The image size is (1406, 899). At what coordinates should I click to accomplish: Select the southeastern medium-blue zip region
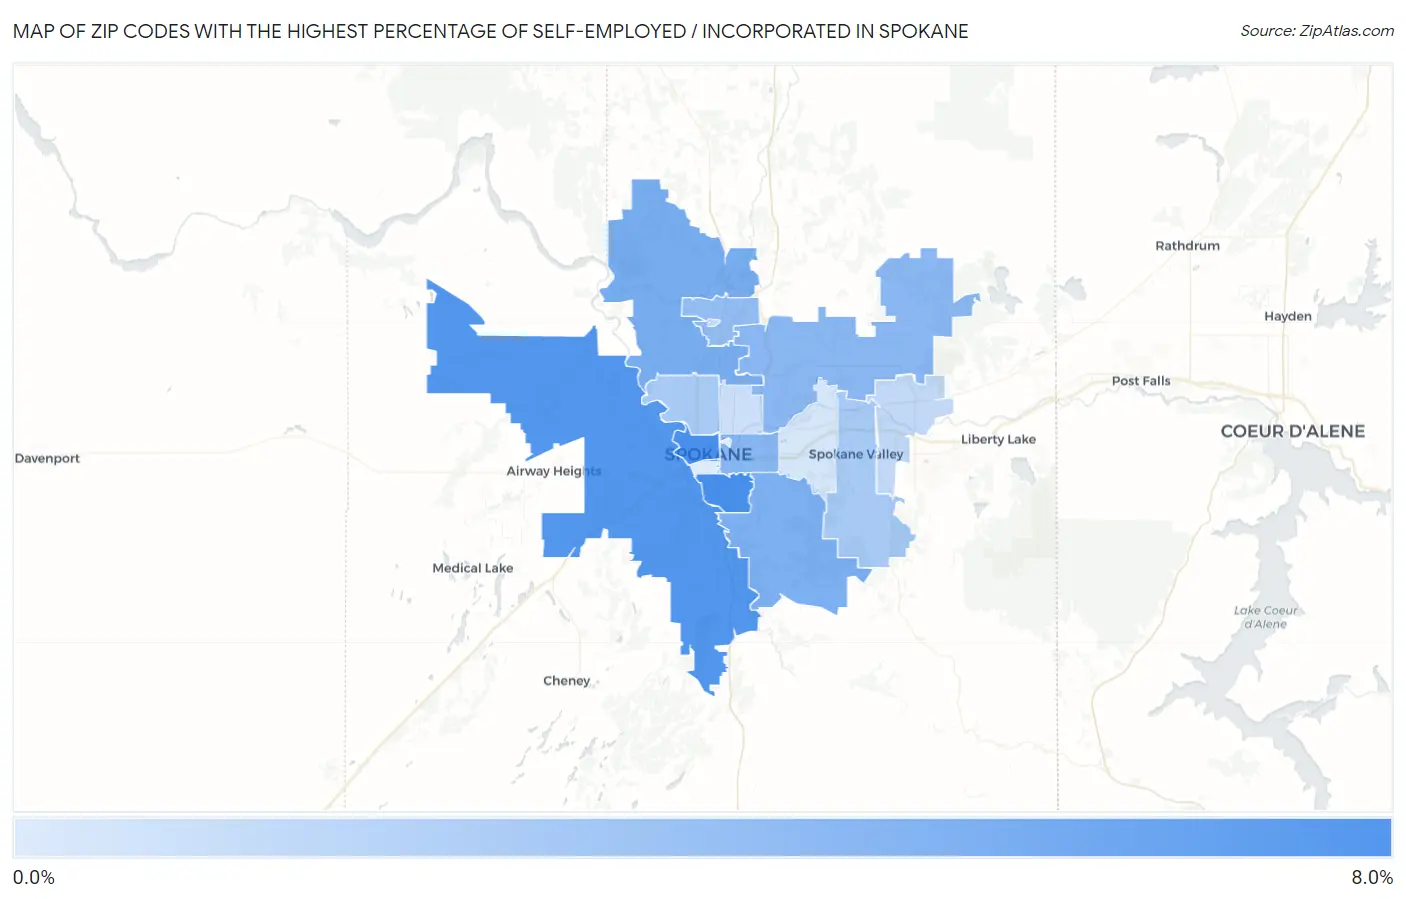coord(790,545)
